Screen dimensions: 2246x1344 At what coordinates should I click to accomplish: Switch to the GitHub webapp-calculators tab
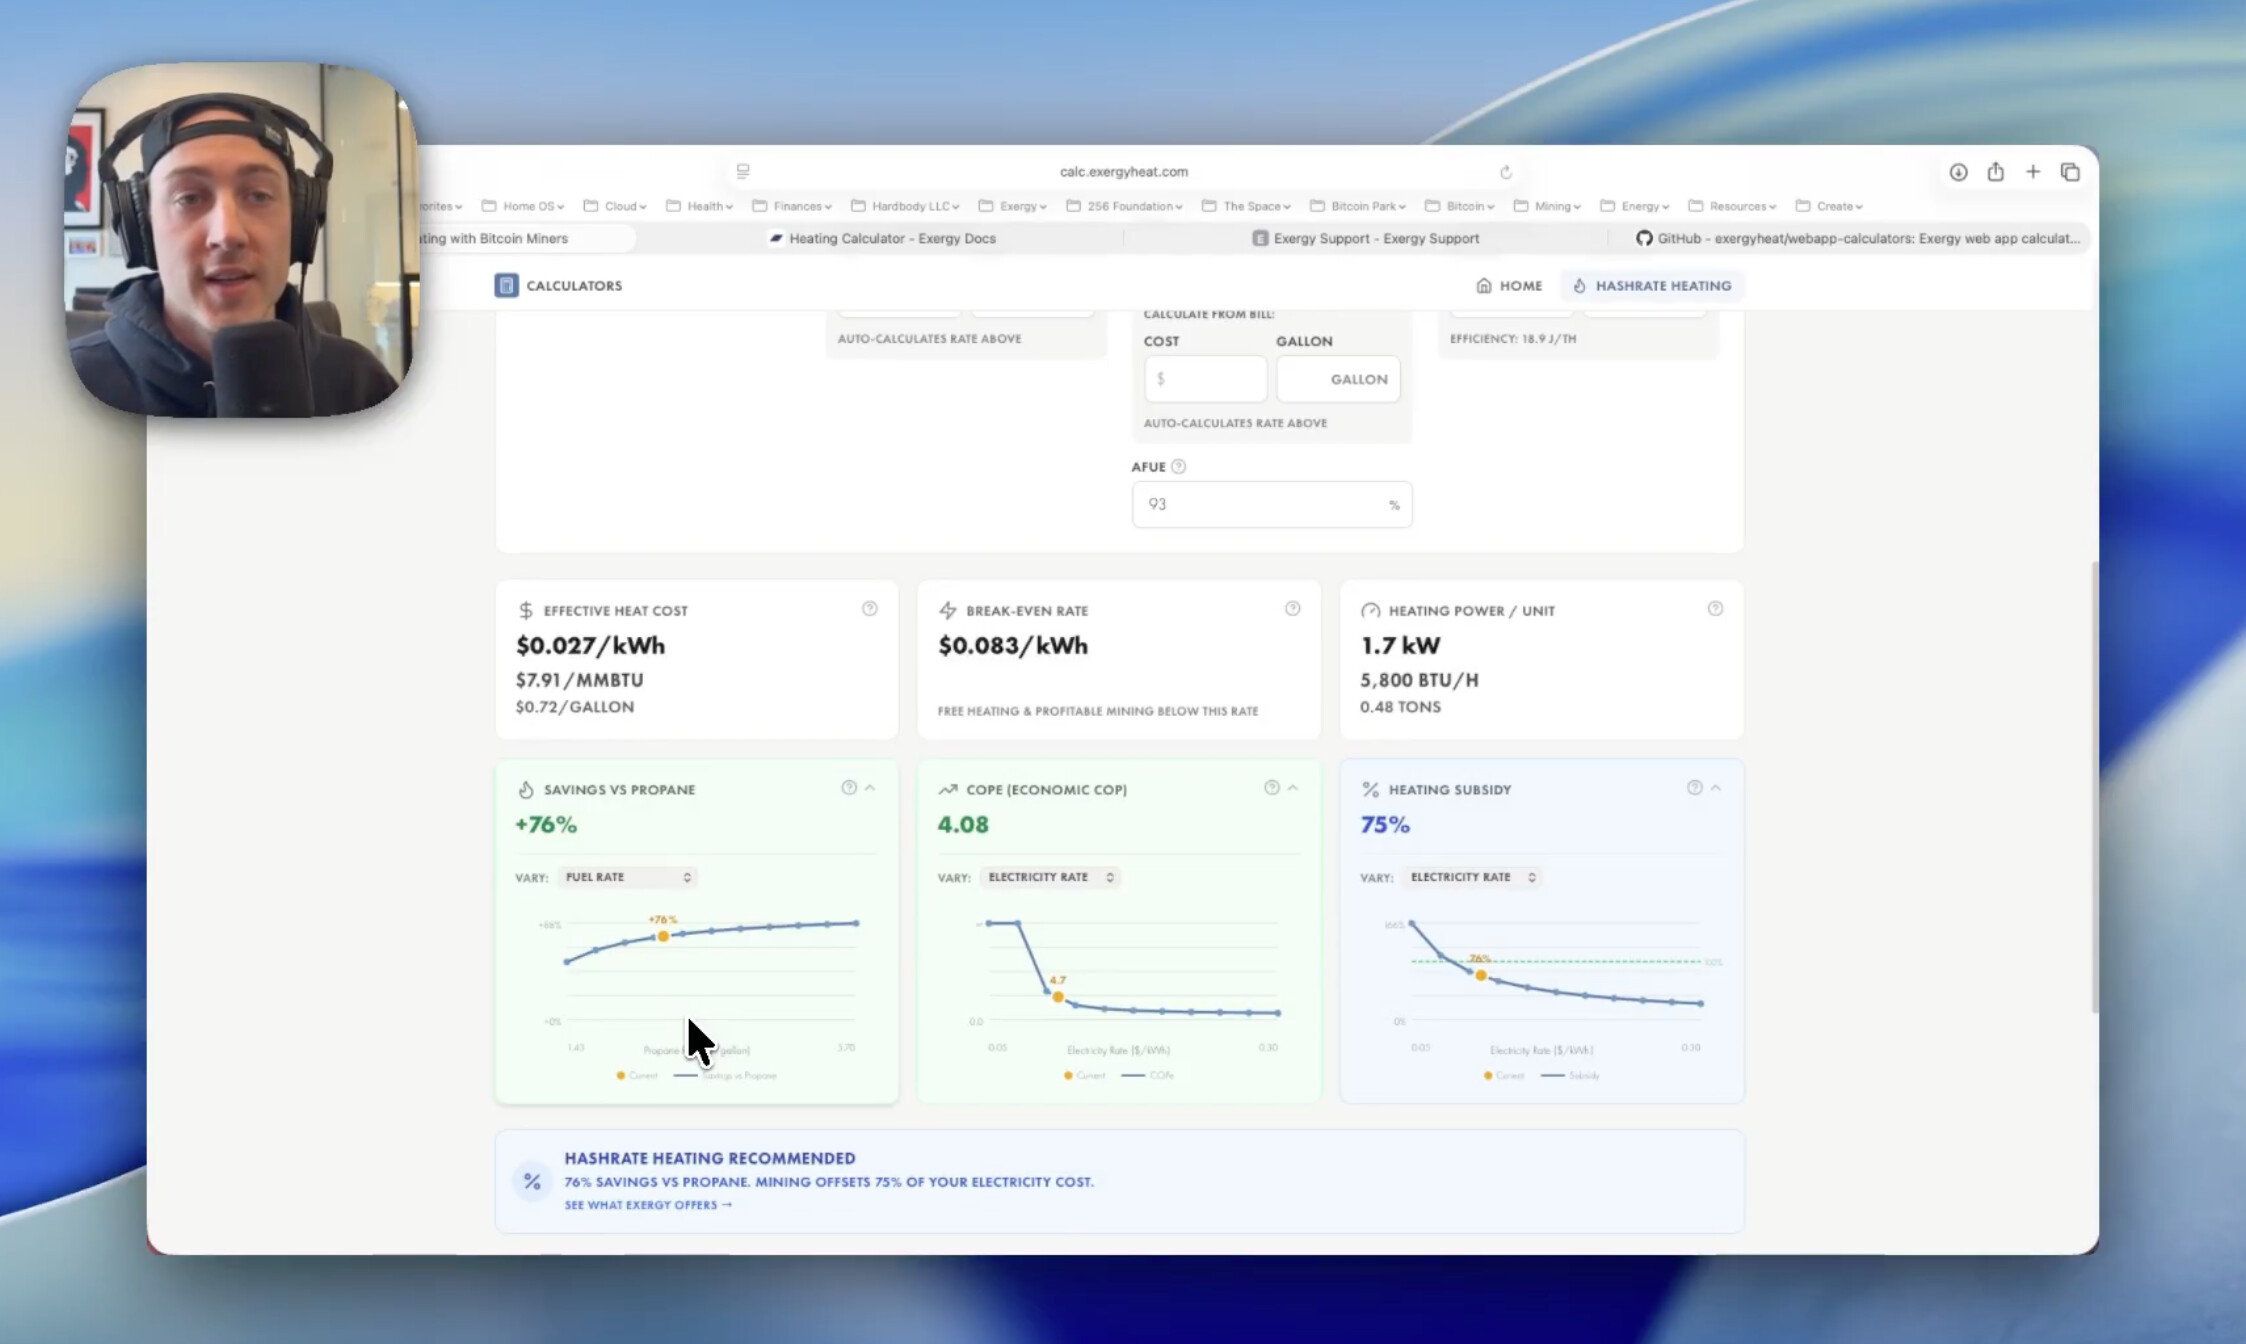coord(1857,238)
